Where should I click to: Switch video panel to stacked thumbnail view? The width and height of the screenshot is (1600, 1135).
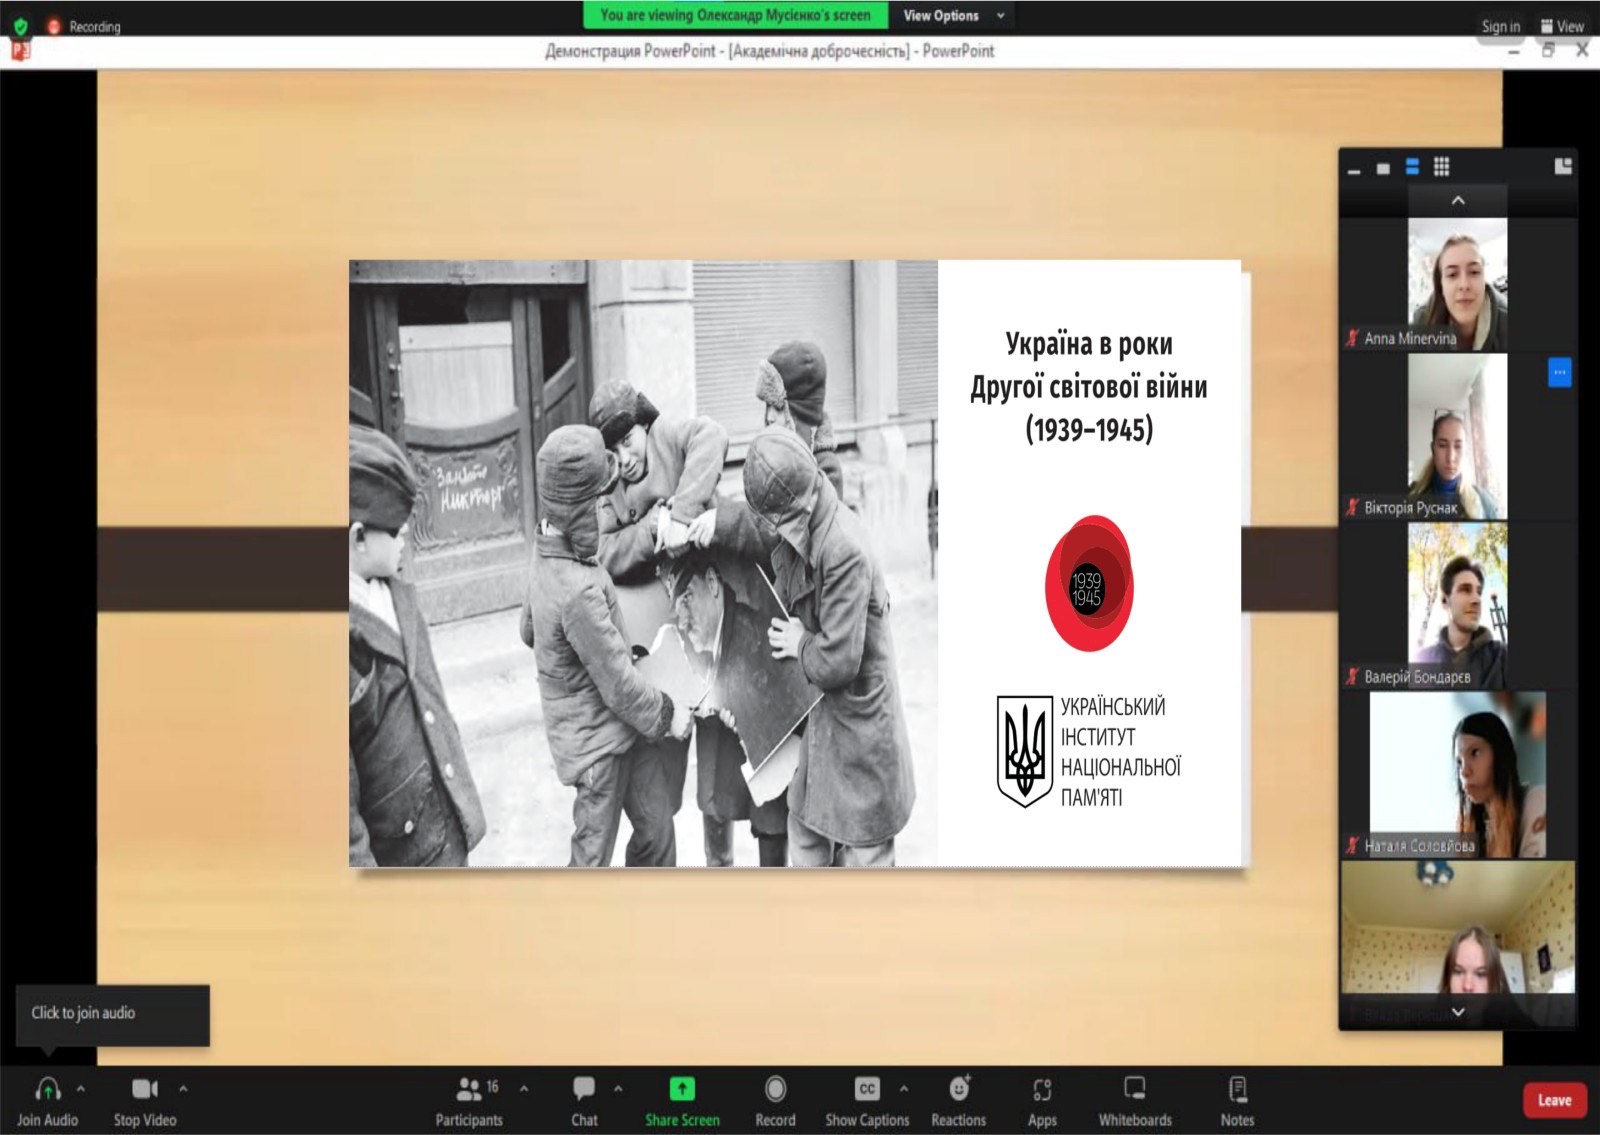[1412, 167]
